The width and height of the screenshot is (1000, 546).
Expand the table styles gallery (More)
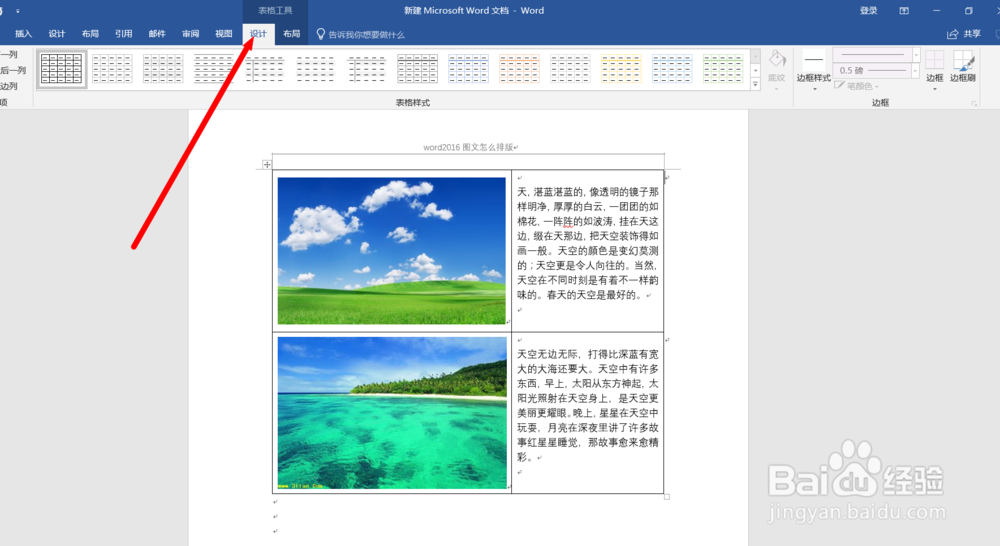[x=755, y=84]
